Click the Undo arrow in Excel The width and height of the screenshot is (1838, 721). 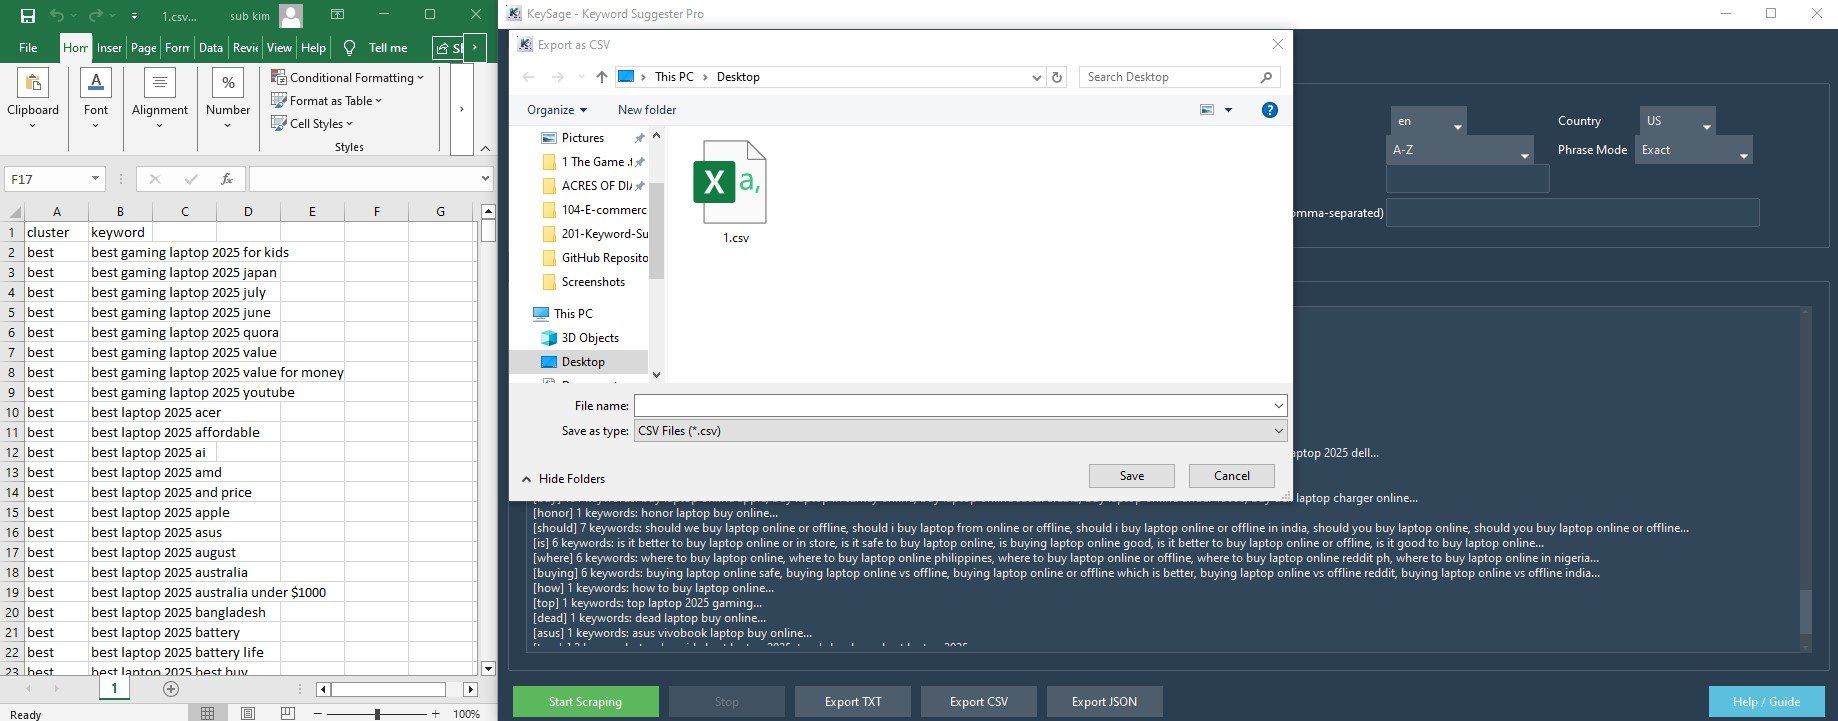(x=57, y=16)
